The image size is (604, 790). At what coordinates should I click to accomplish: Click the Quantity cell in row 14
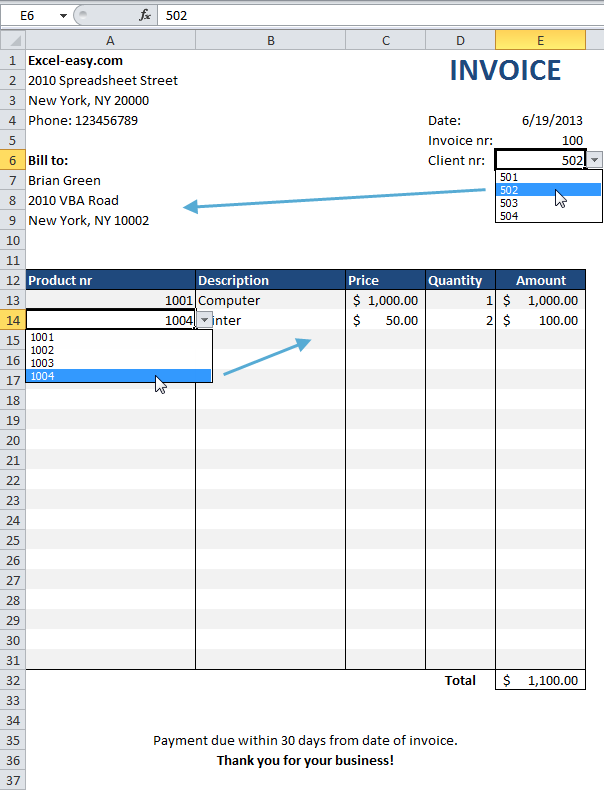460,320
